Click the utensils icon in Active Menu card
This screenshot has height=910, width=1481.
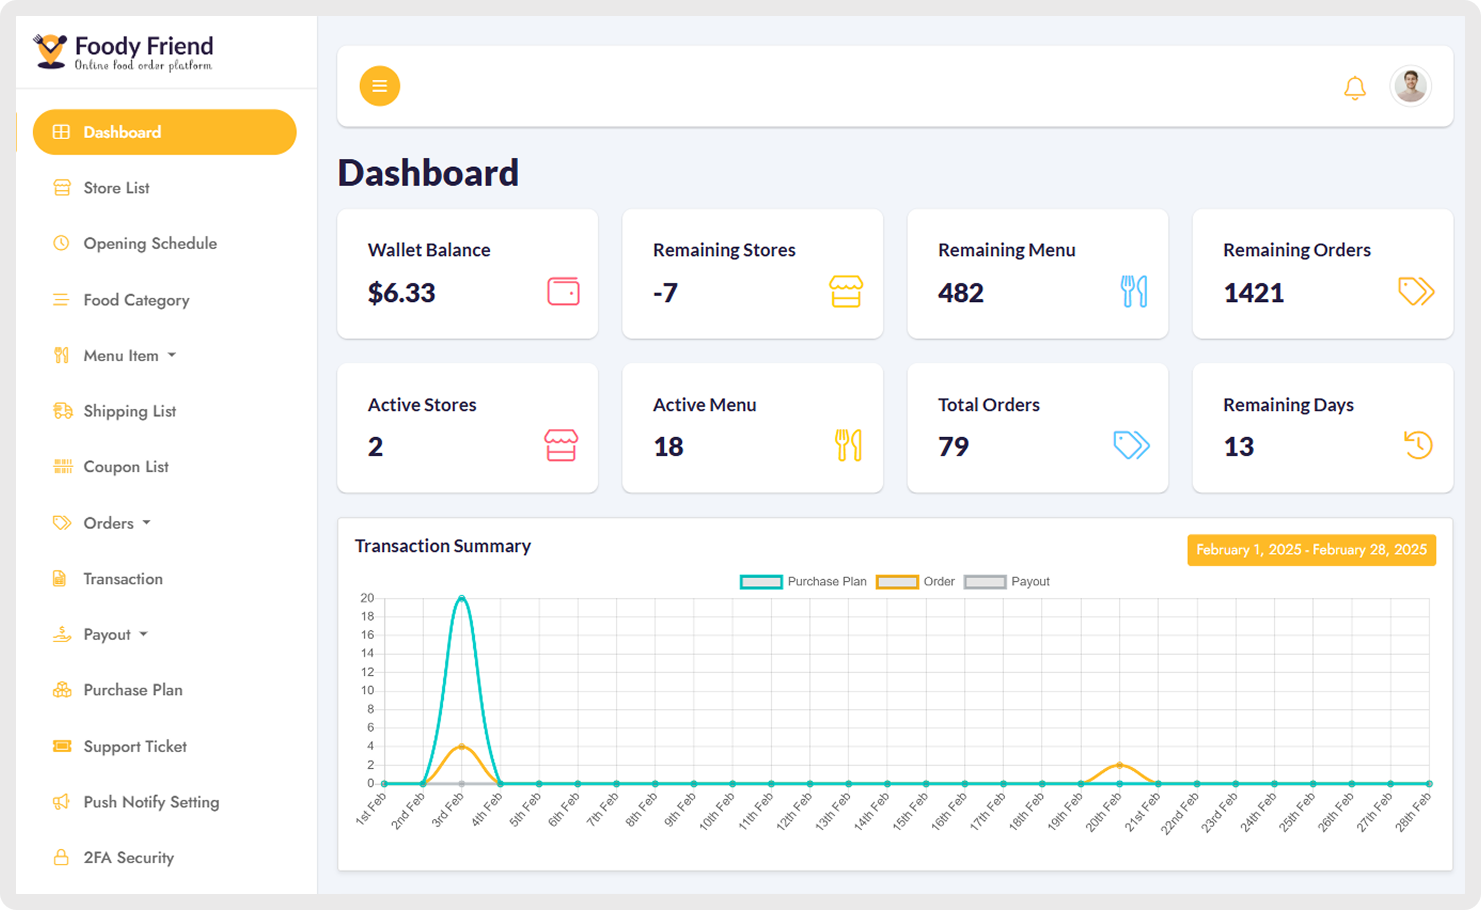(848, 445)
